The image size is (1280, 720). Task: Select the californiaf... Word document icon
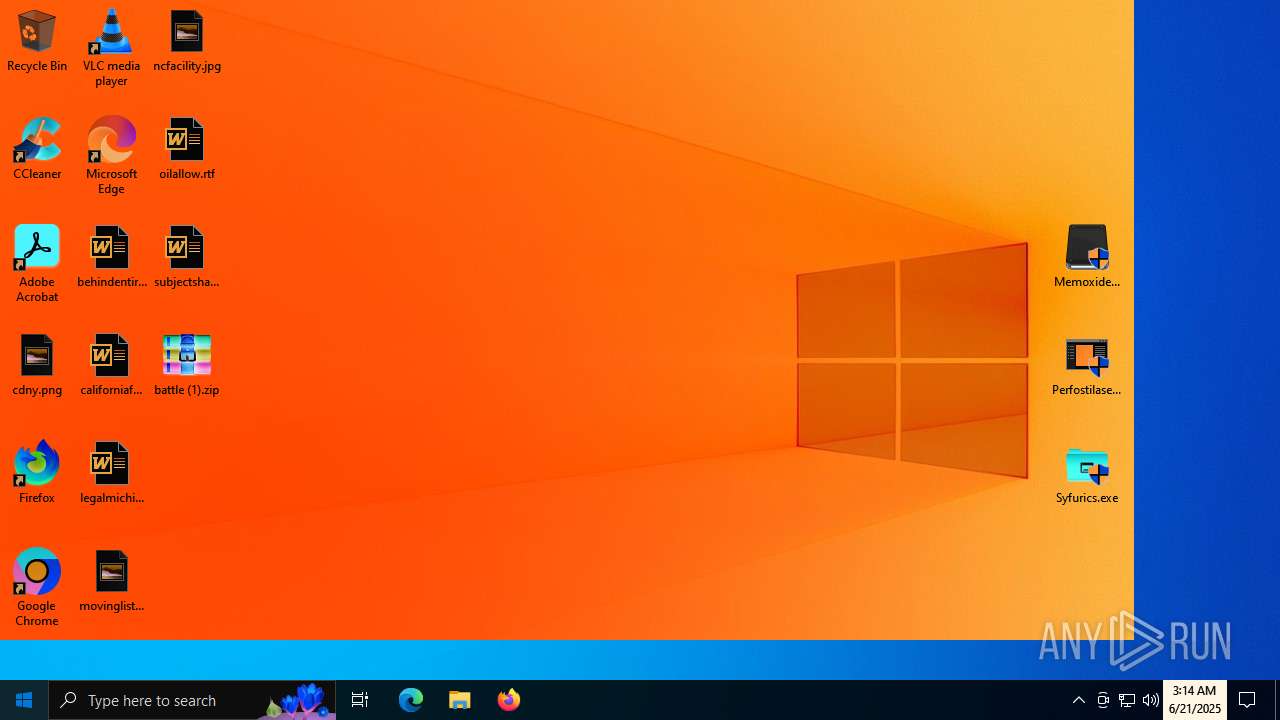(111, 366)
